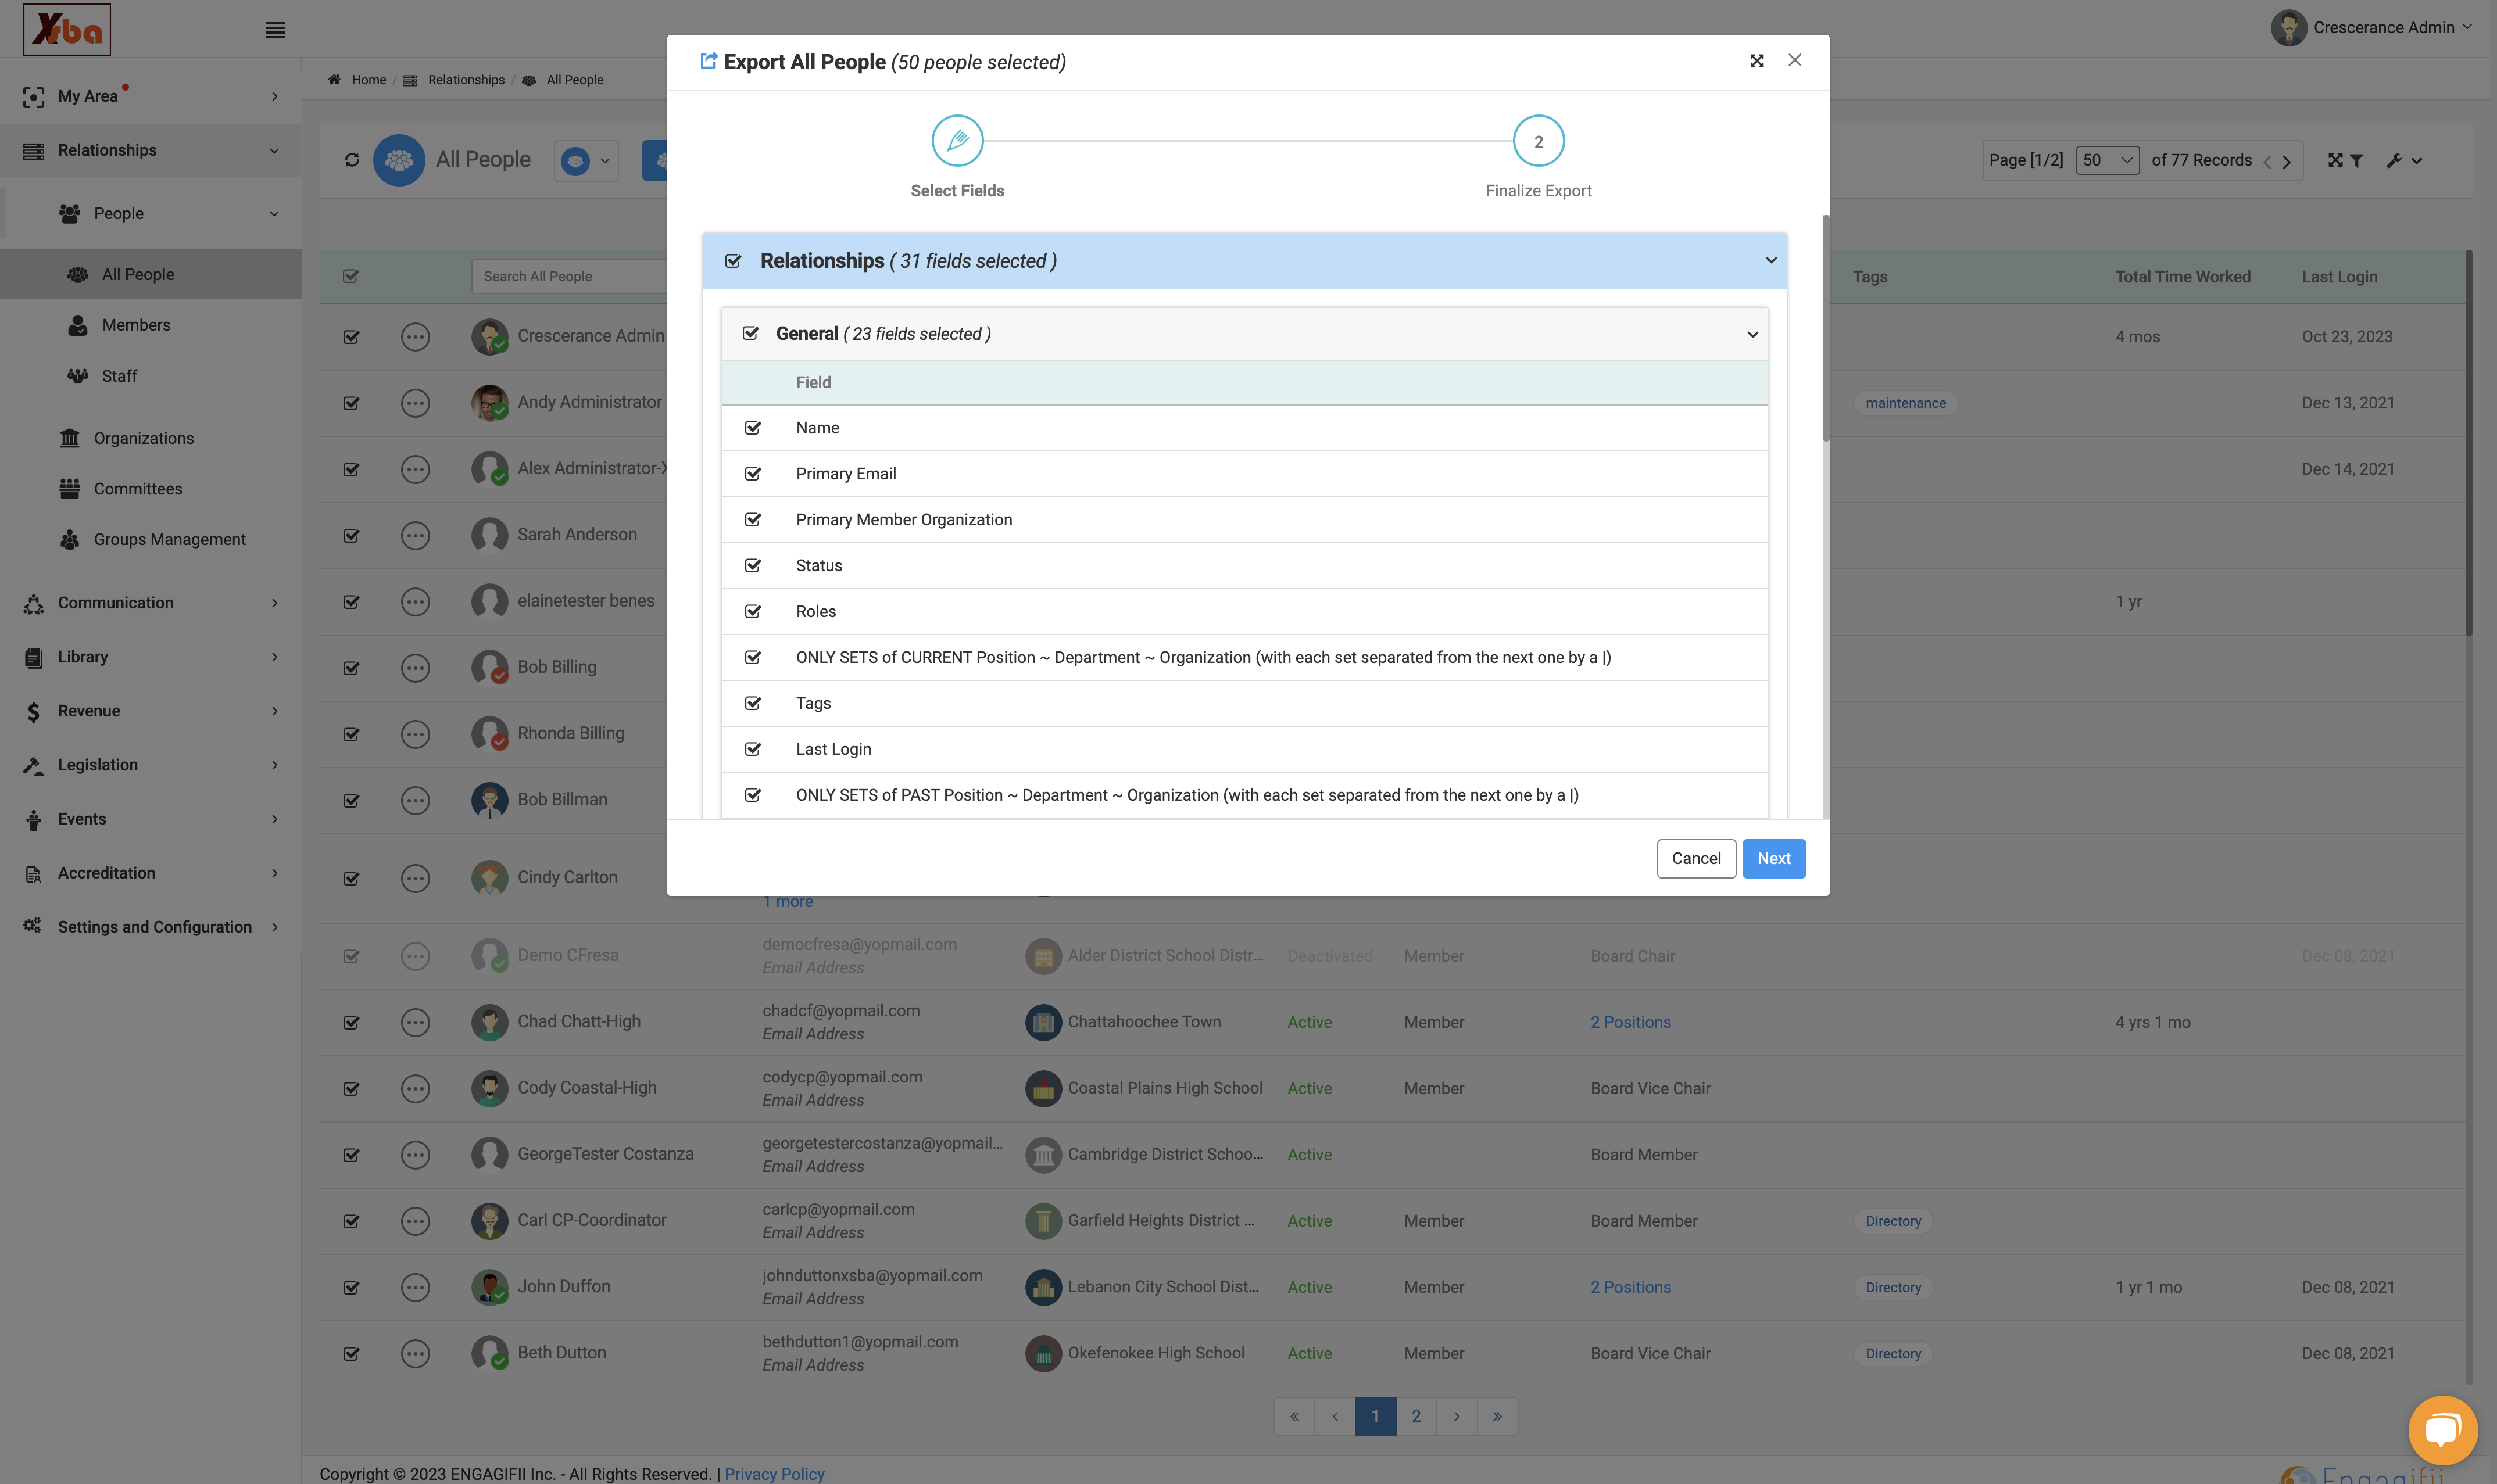Open Members in sidebar
This screenshot has width=2497, height=1484.
(136, 325)
